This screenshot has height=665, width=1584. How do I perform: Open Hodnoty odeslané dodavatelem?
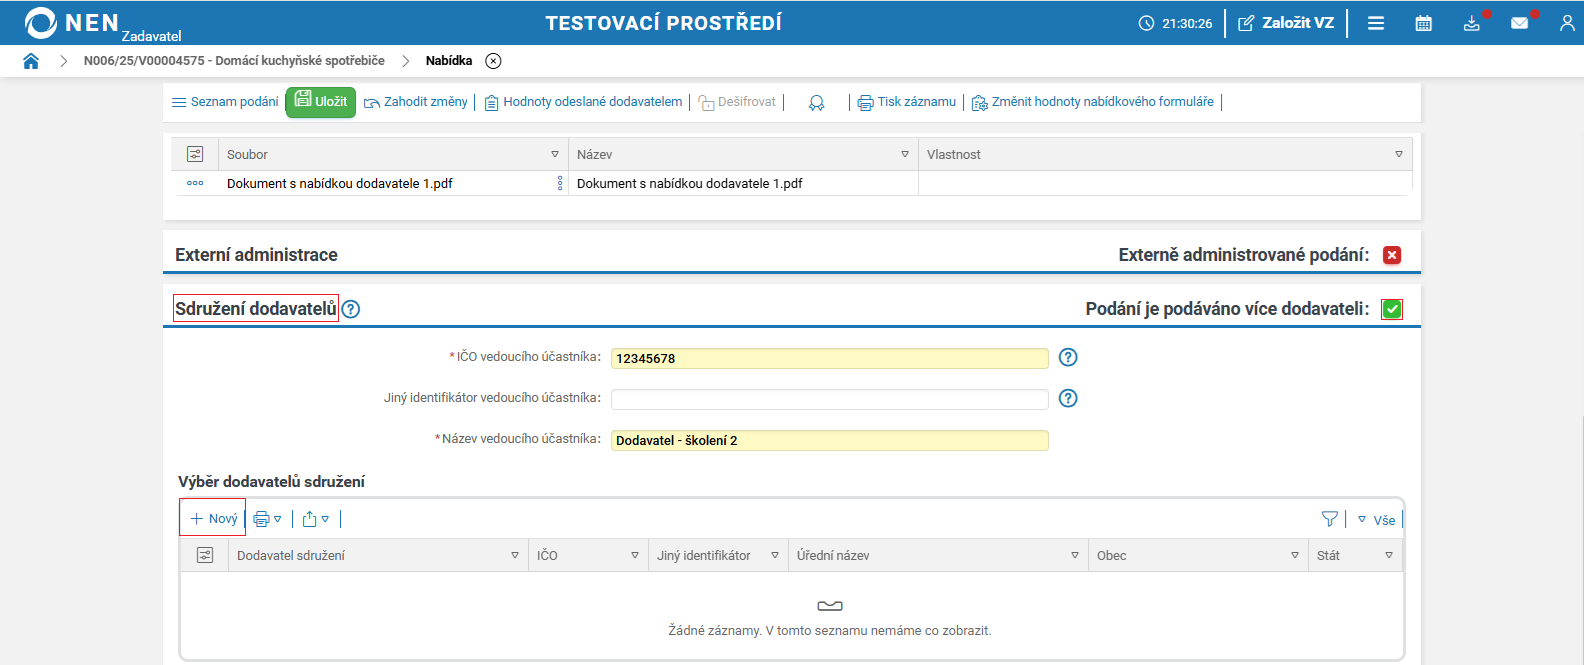tap(584, 102)
